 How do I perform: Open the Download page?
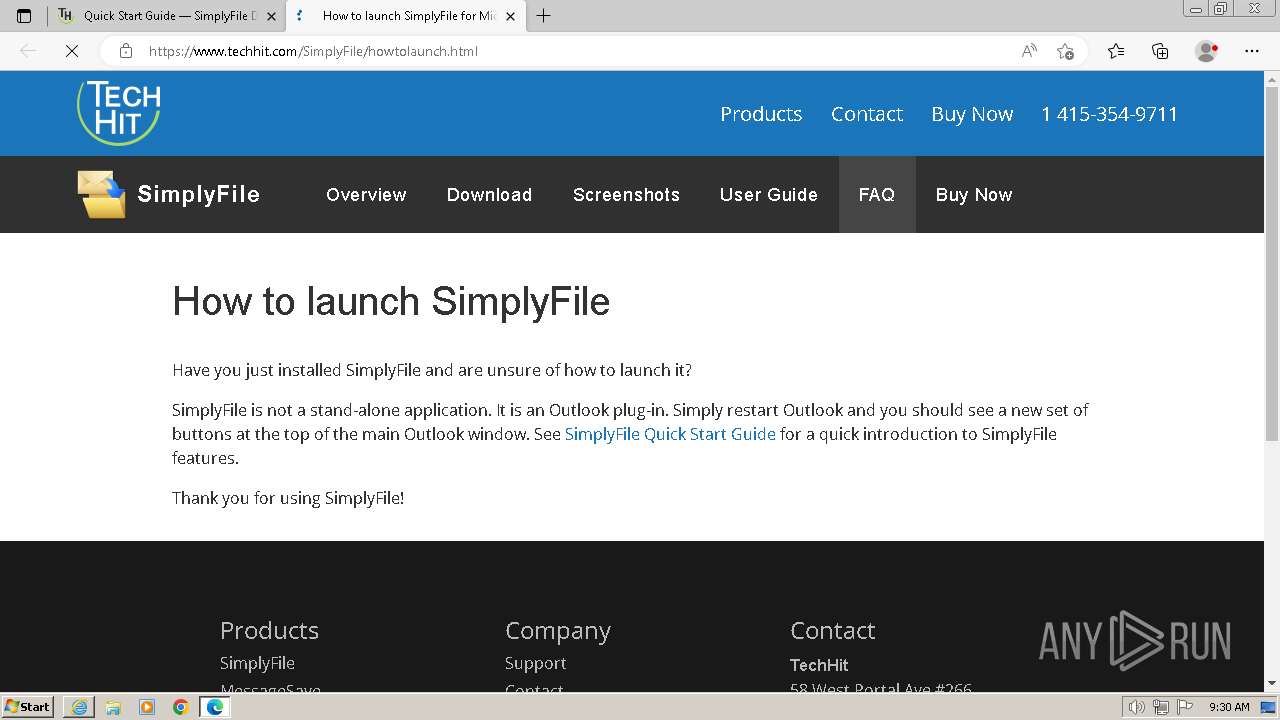coord(489,195)
